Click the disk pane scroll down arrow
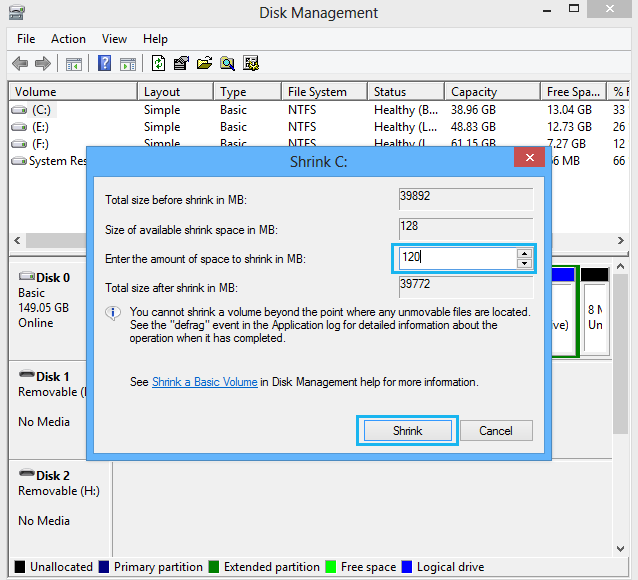The height and width of the screenshot is (580, 638). click(621, 549)
